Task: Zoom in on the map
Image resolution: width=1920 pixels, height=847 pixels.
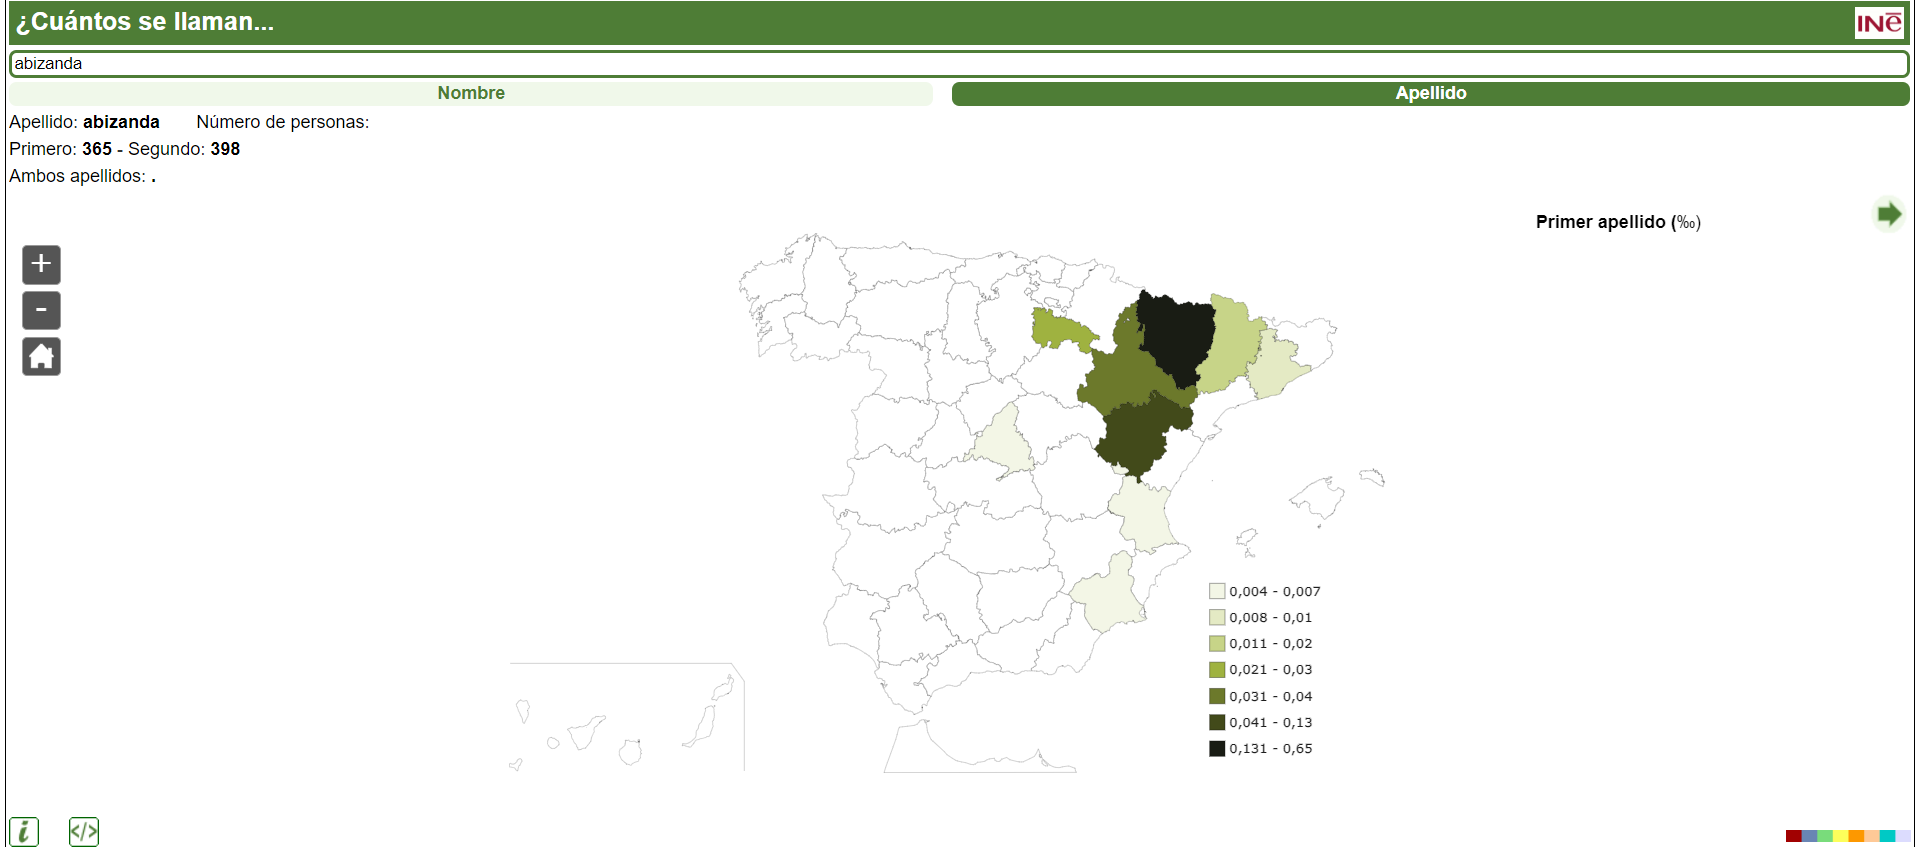Action: pyautogui.click(x=41, y=265)
